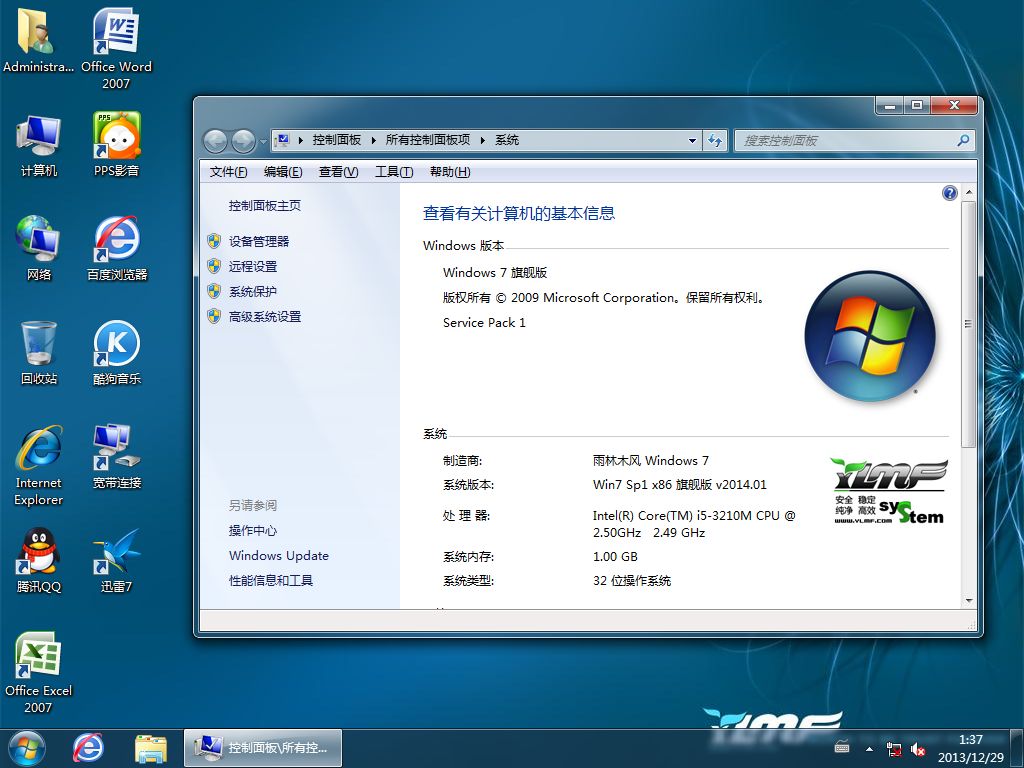Expand breadcrumb arrow after 所有控制面板项
The image size is (1024, 768).
coord(483,140)
